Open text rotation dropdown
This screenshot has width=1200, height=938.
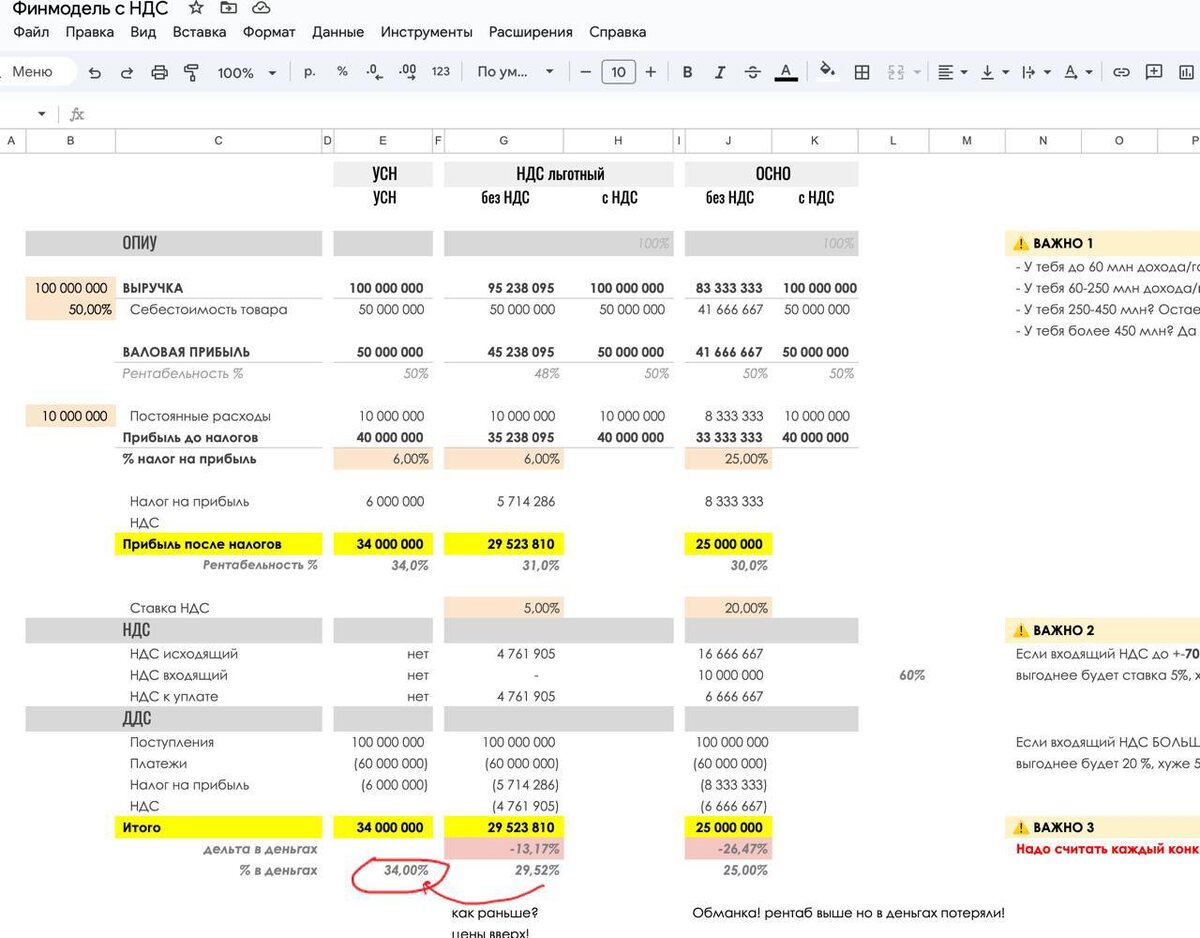coord(1077,72)
